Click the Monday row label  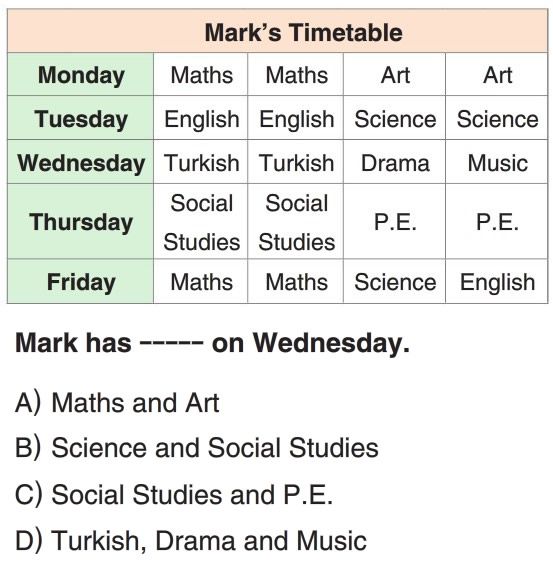click(x=80, y=75)
